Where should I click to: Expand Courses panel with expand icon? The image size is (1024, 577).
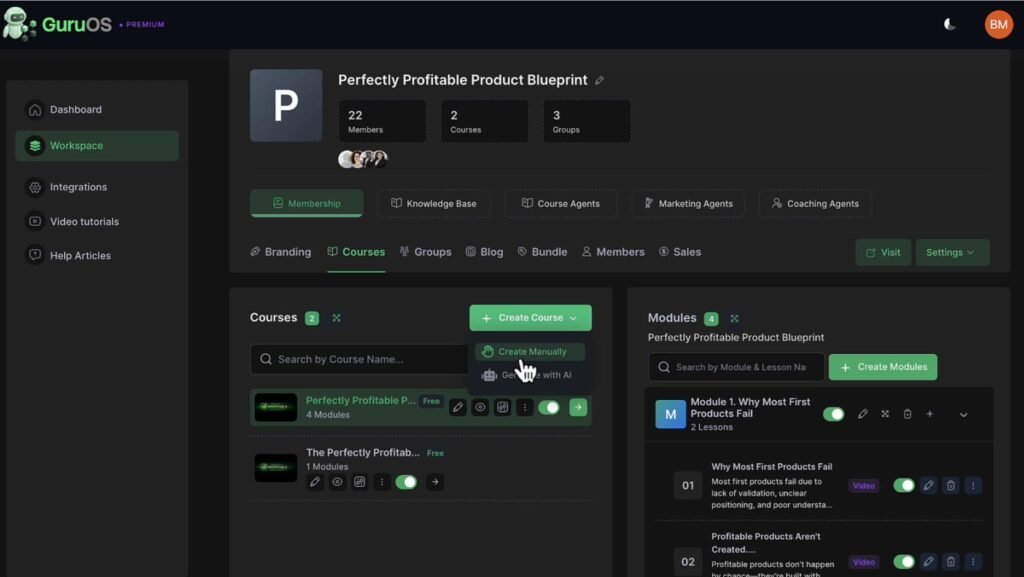(x=336, y=318)
